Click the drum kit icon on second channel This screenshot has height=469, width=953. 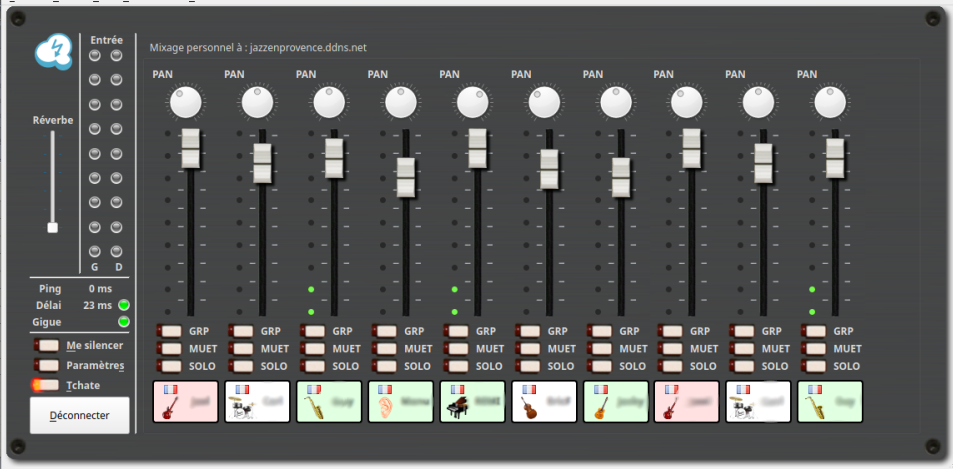click(x=241, y=407)
